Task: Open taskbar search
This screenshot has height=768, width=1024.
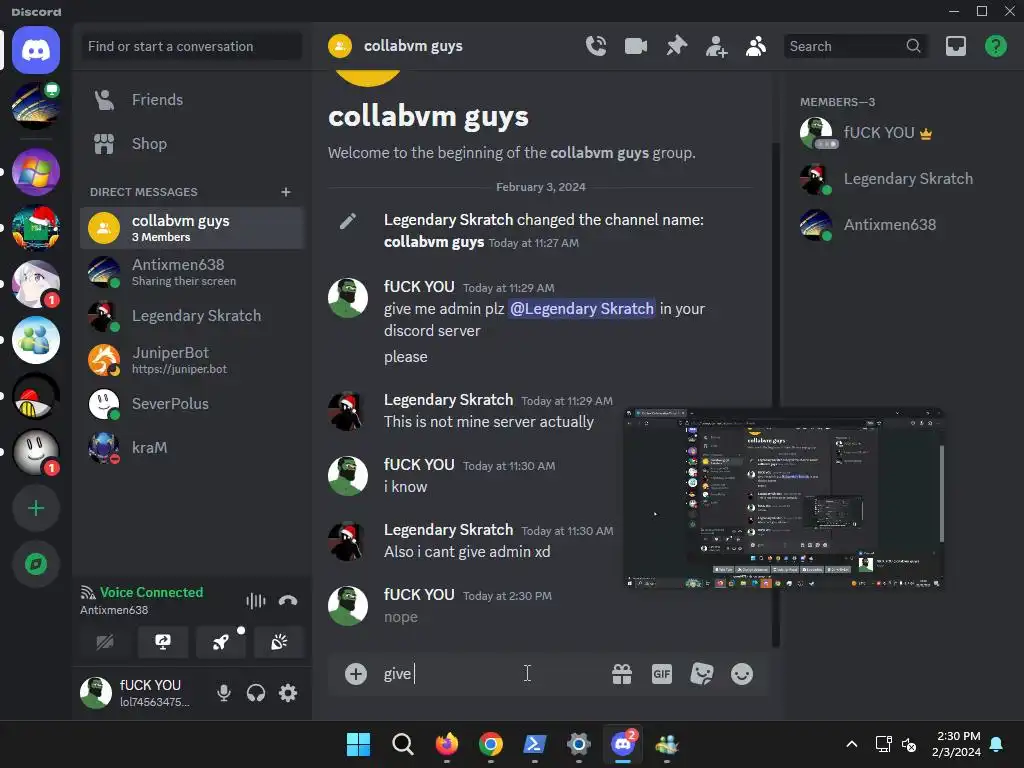Action: (402, 744)
